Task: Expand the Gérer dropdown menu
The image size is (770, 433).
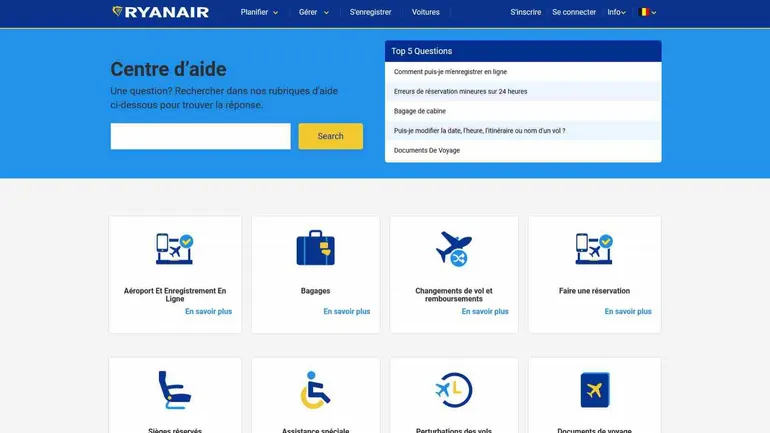Action: (314, 12)
